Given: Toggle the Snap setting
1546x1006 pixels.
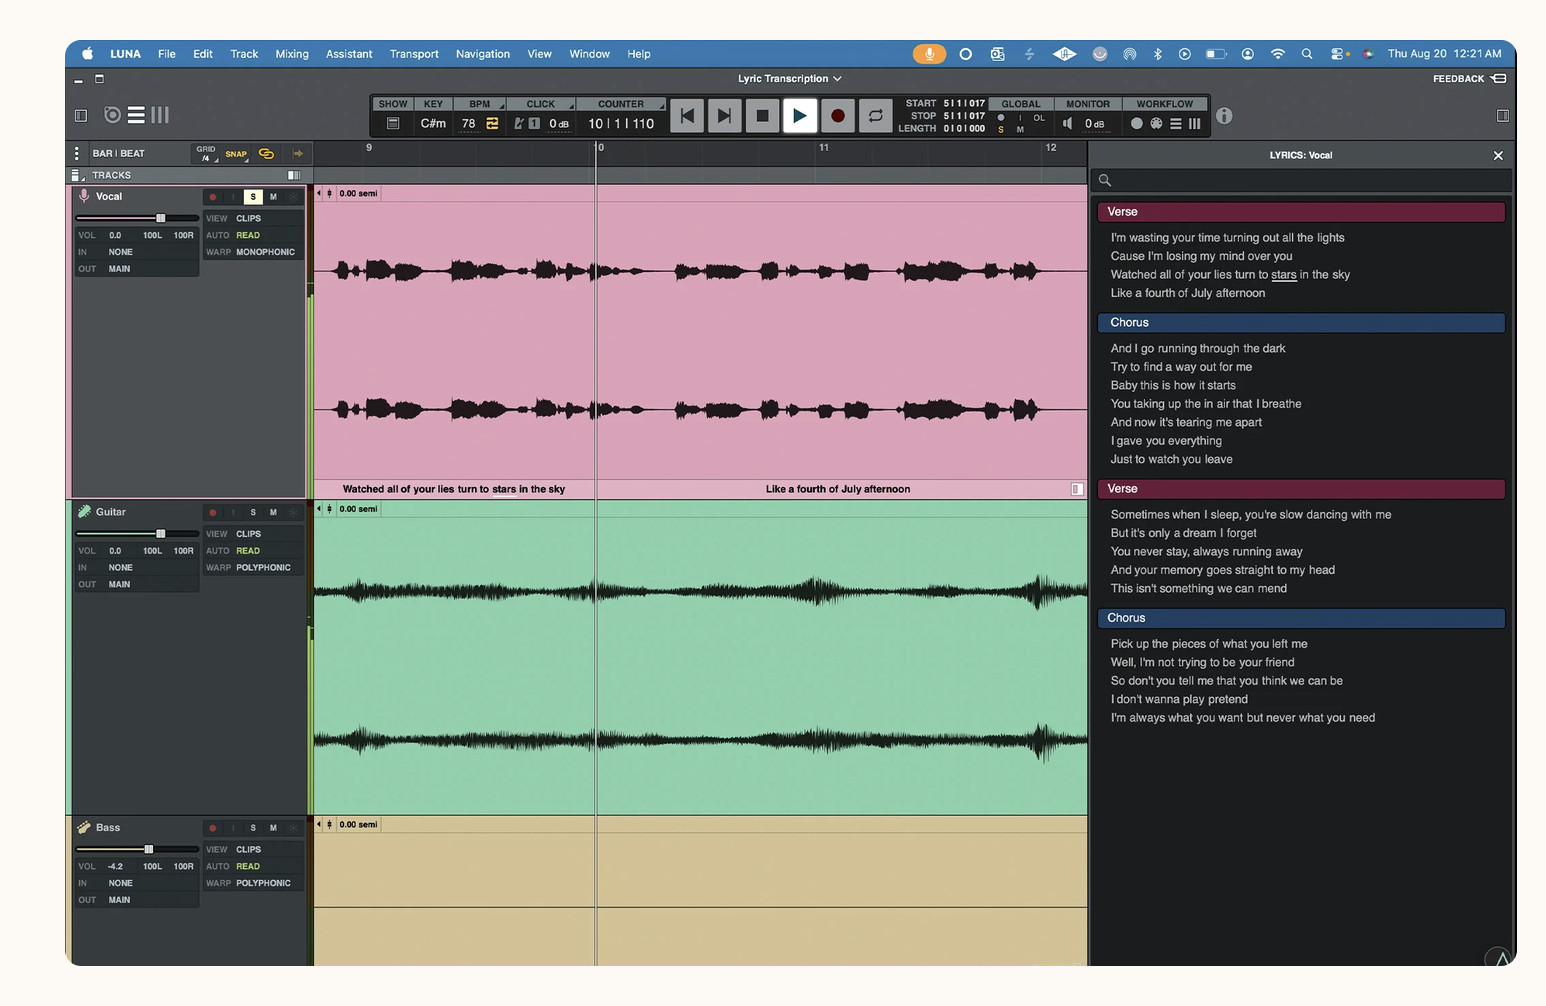Looking at the screenshot, I should (x=236, y=154).
